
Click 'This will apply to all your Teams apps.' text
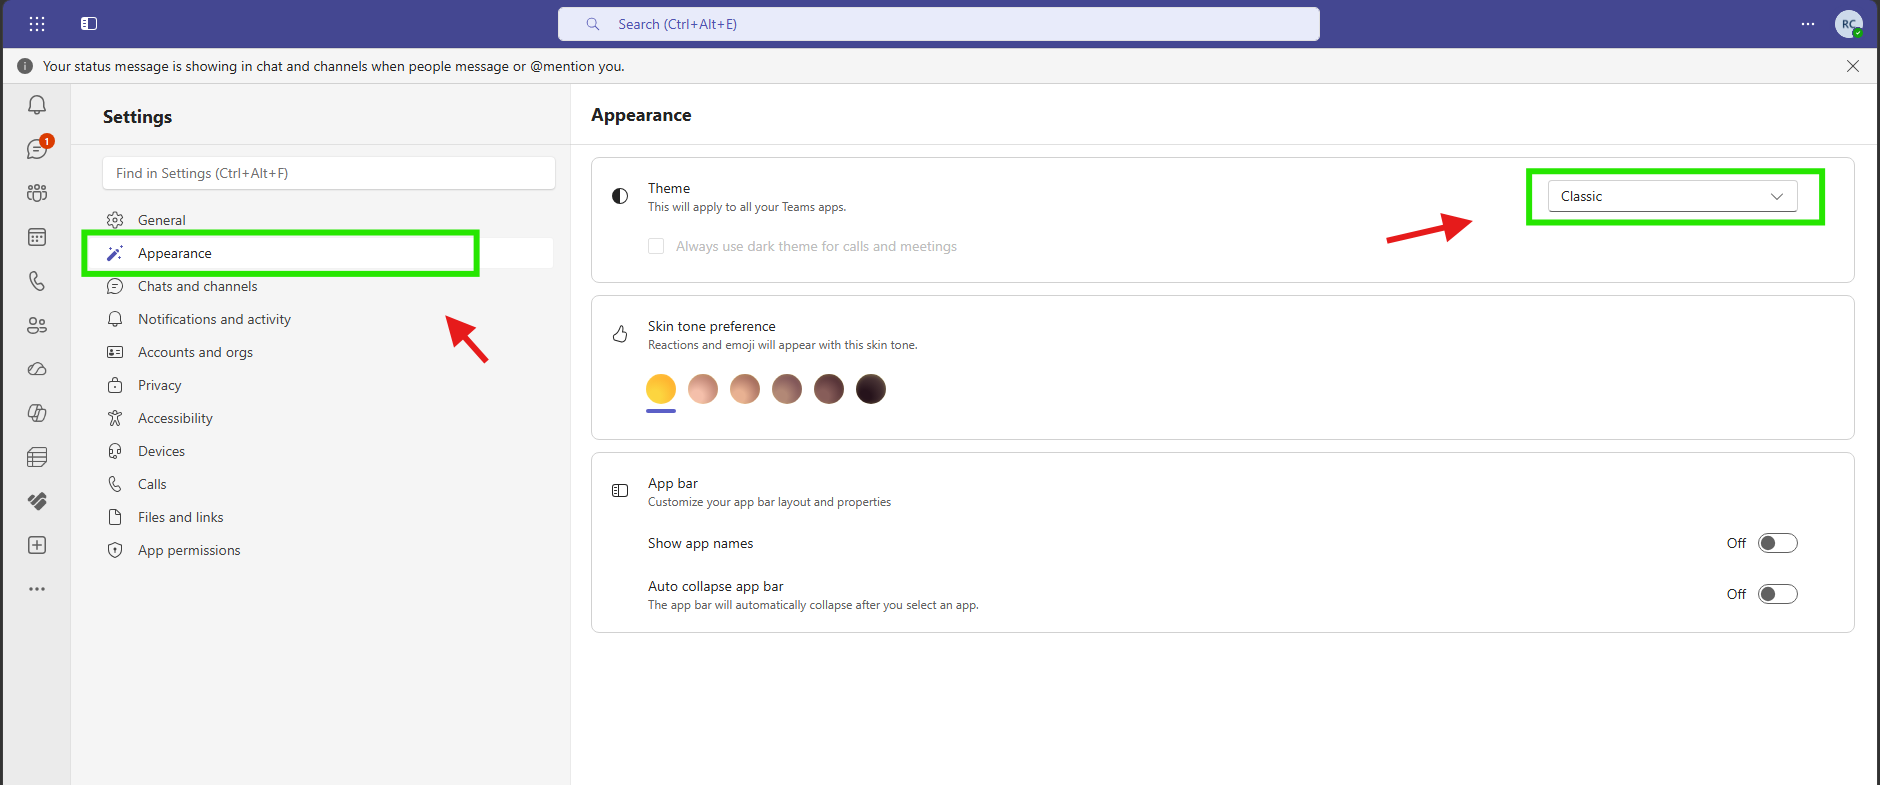pos(747,207)
